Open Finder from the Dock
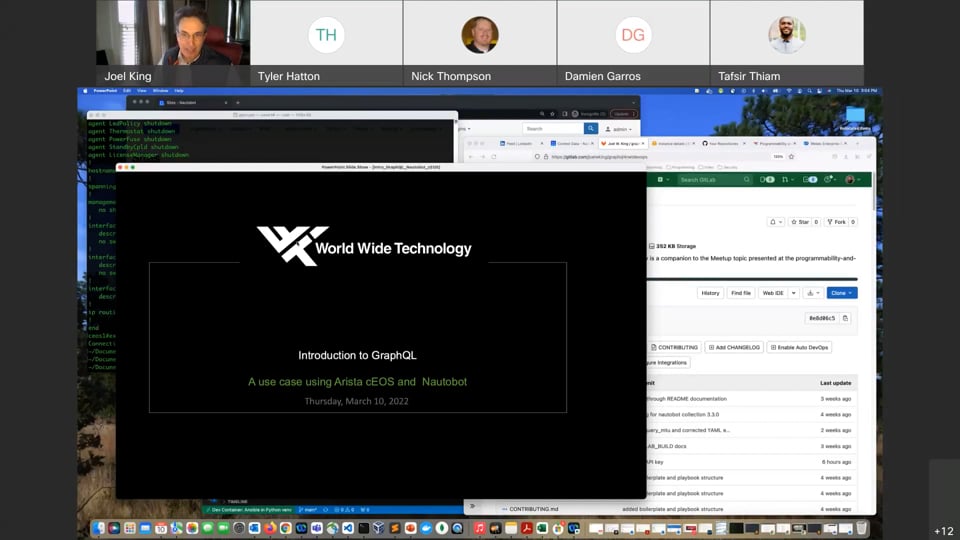This screenshot has width=960, height=540. click(x=99, y=528)
